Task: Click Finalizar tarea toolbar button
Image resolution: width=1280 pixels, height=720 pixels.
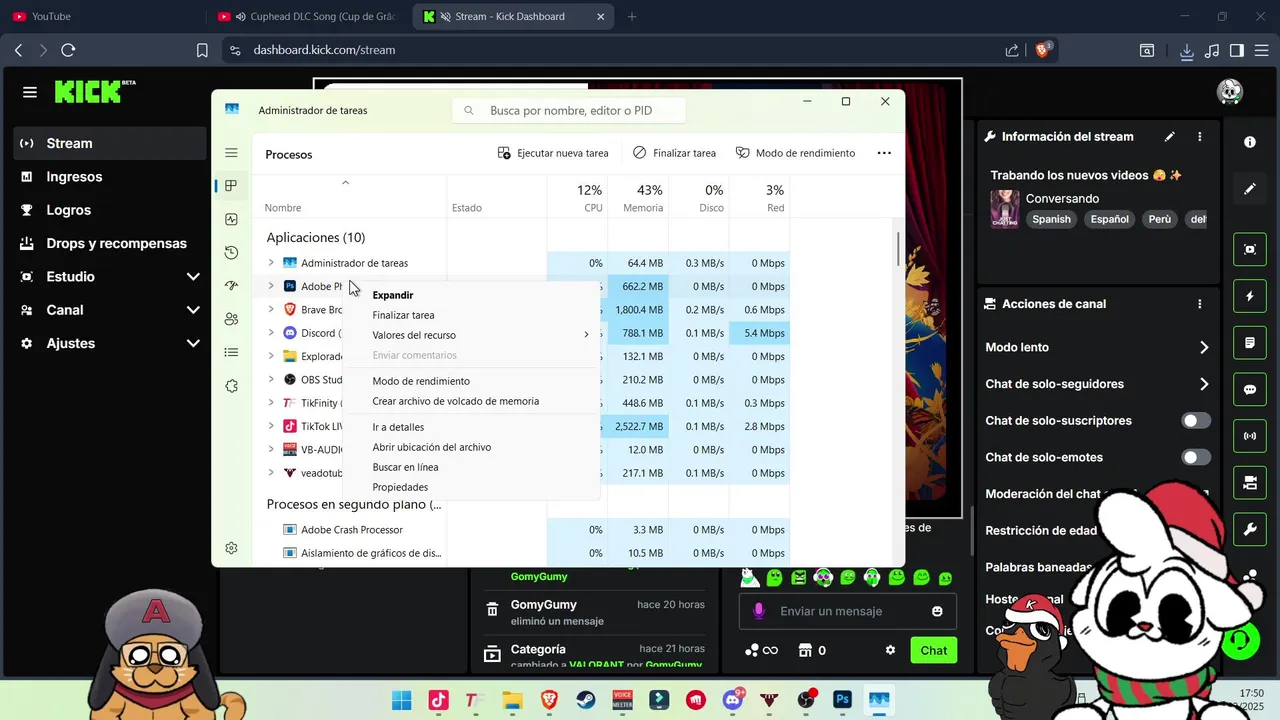Action: click(675, 153)
